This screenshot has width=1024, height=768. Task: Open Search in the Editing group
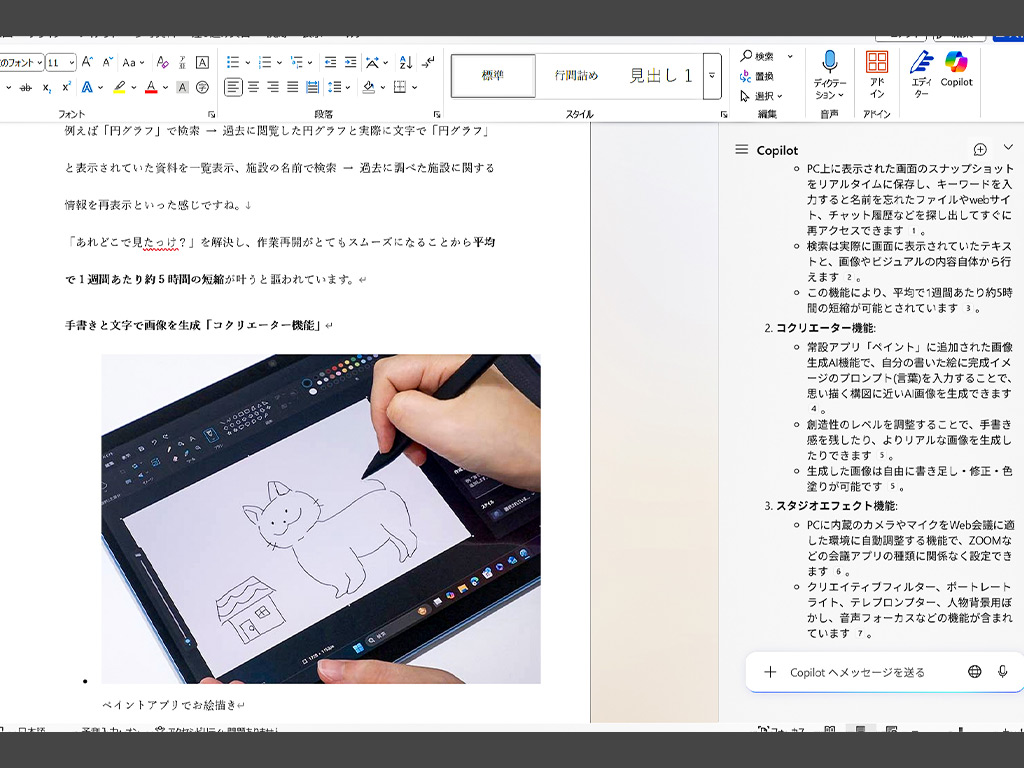(758, 56)
